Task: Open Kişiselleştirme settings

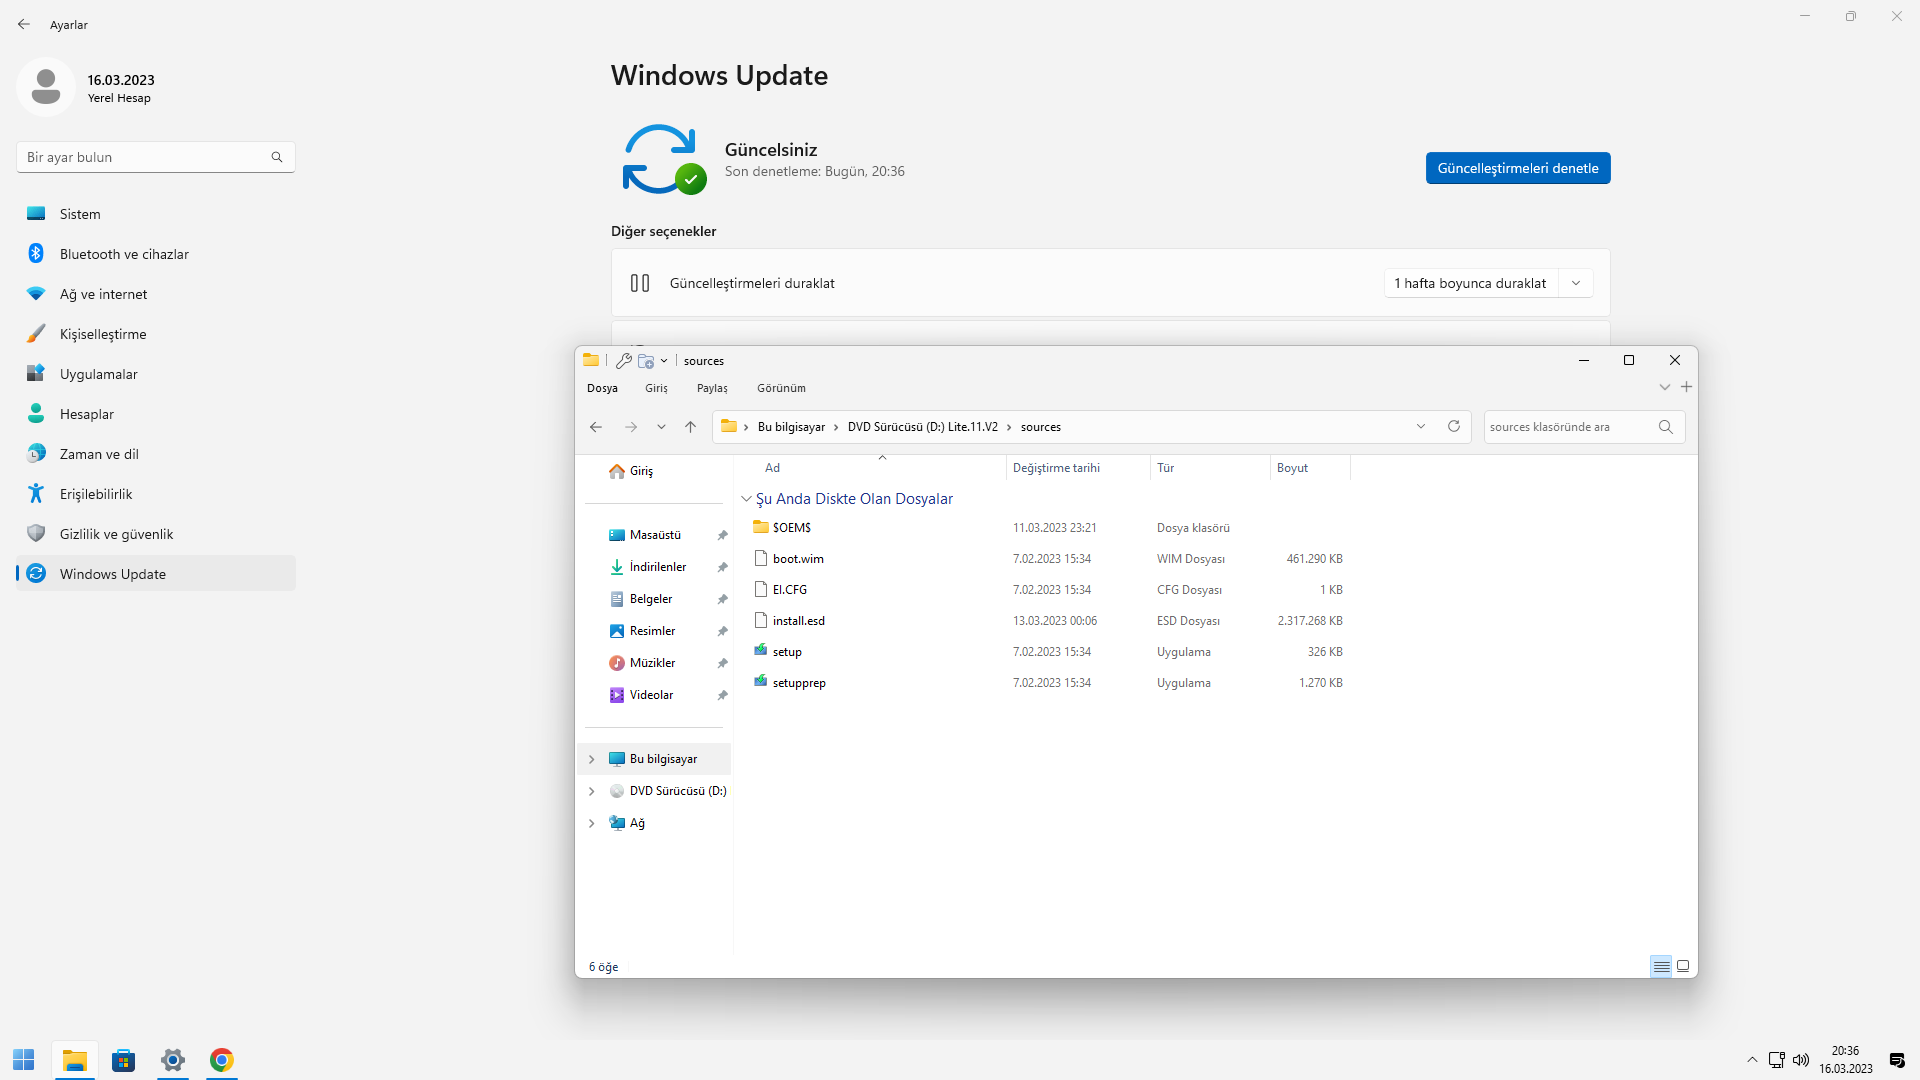Action: point(155,334)
